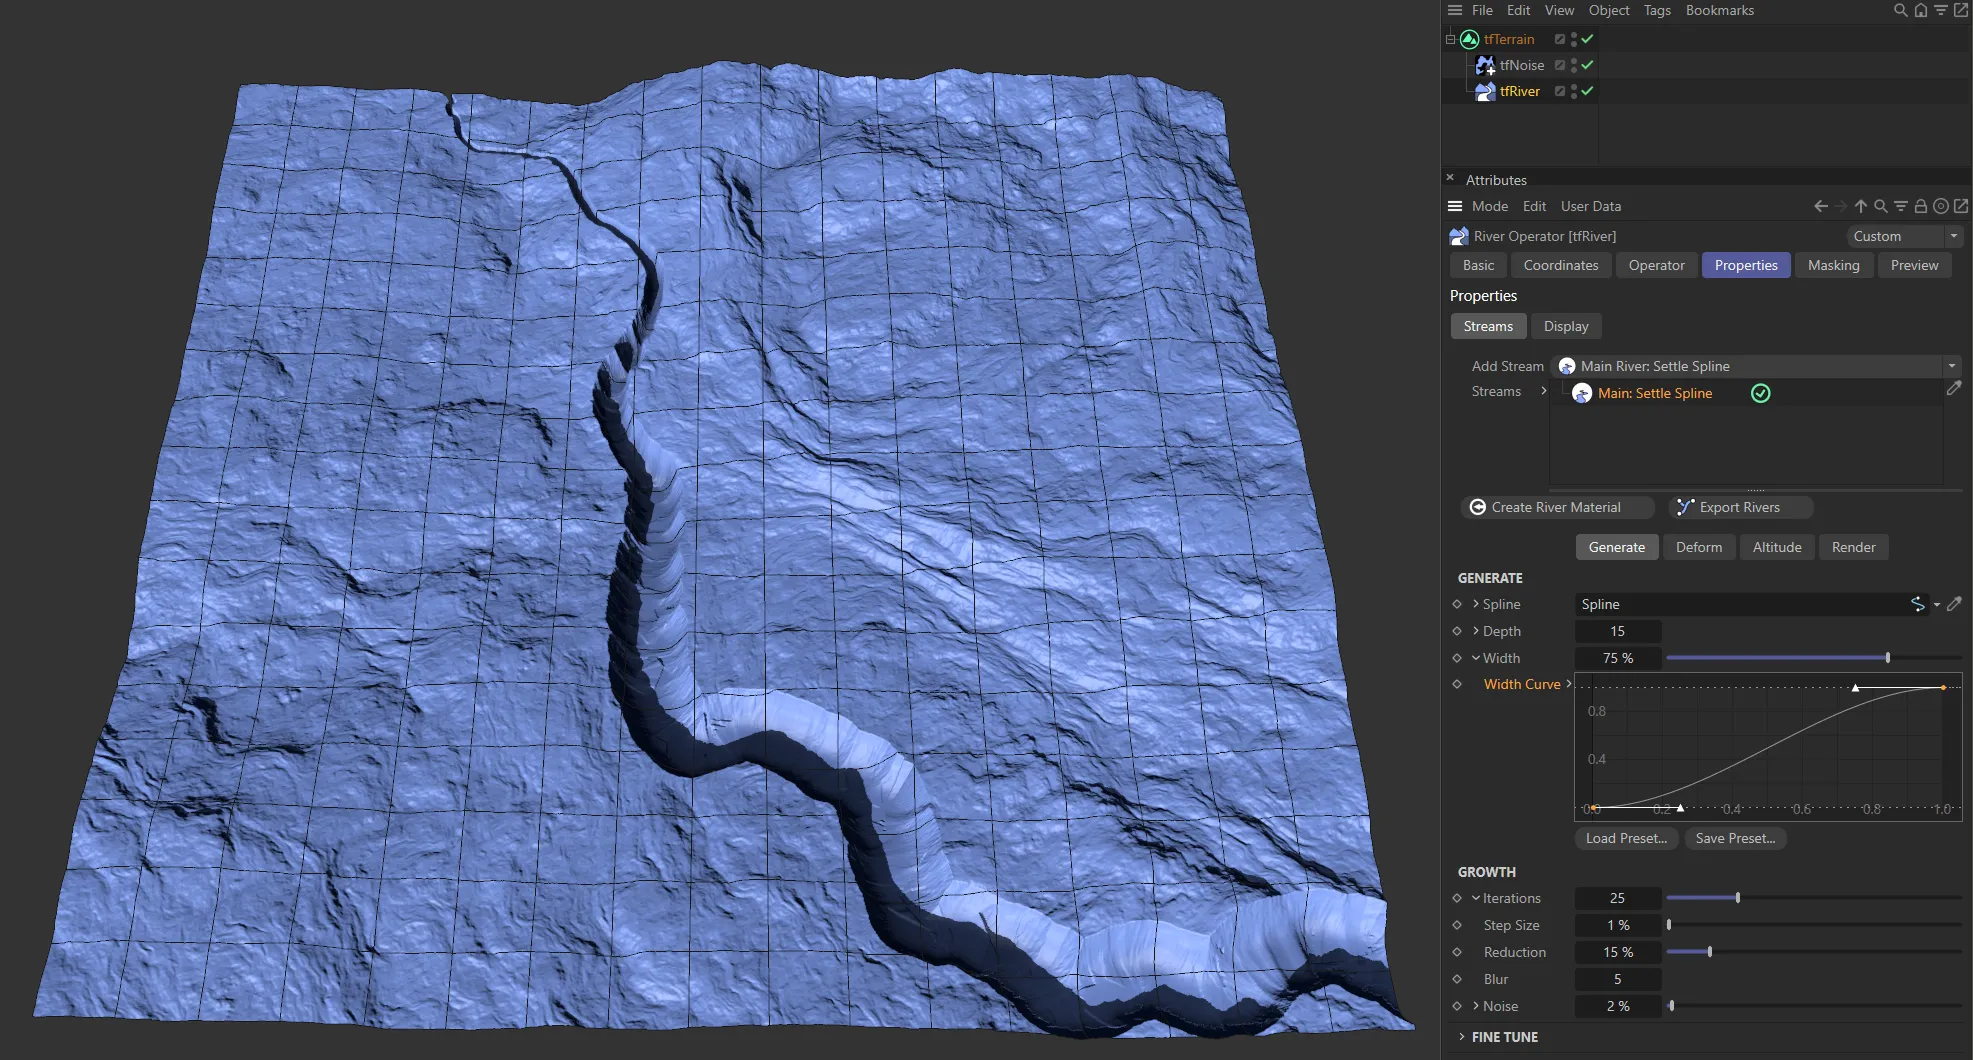This screenshot has width=1973, height=1060.
Task: Click the back arrow in Attributes navigation
Action: click(x=1819, y=206)
